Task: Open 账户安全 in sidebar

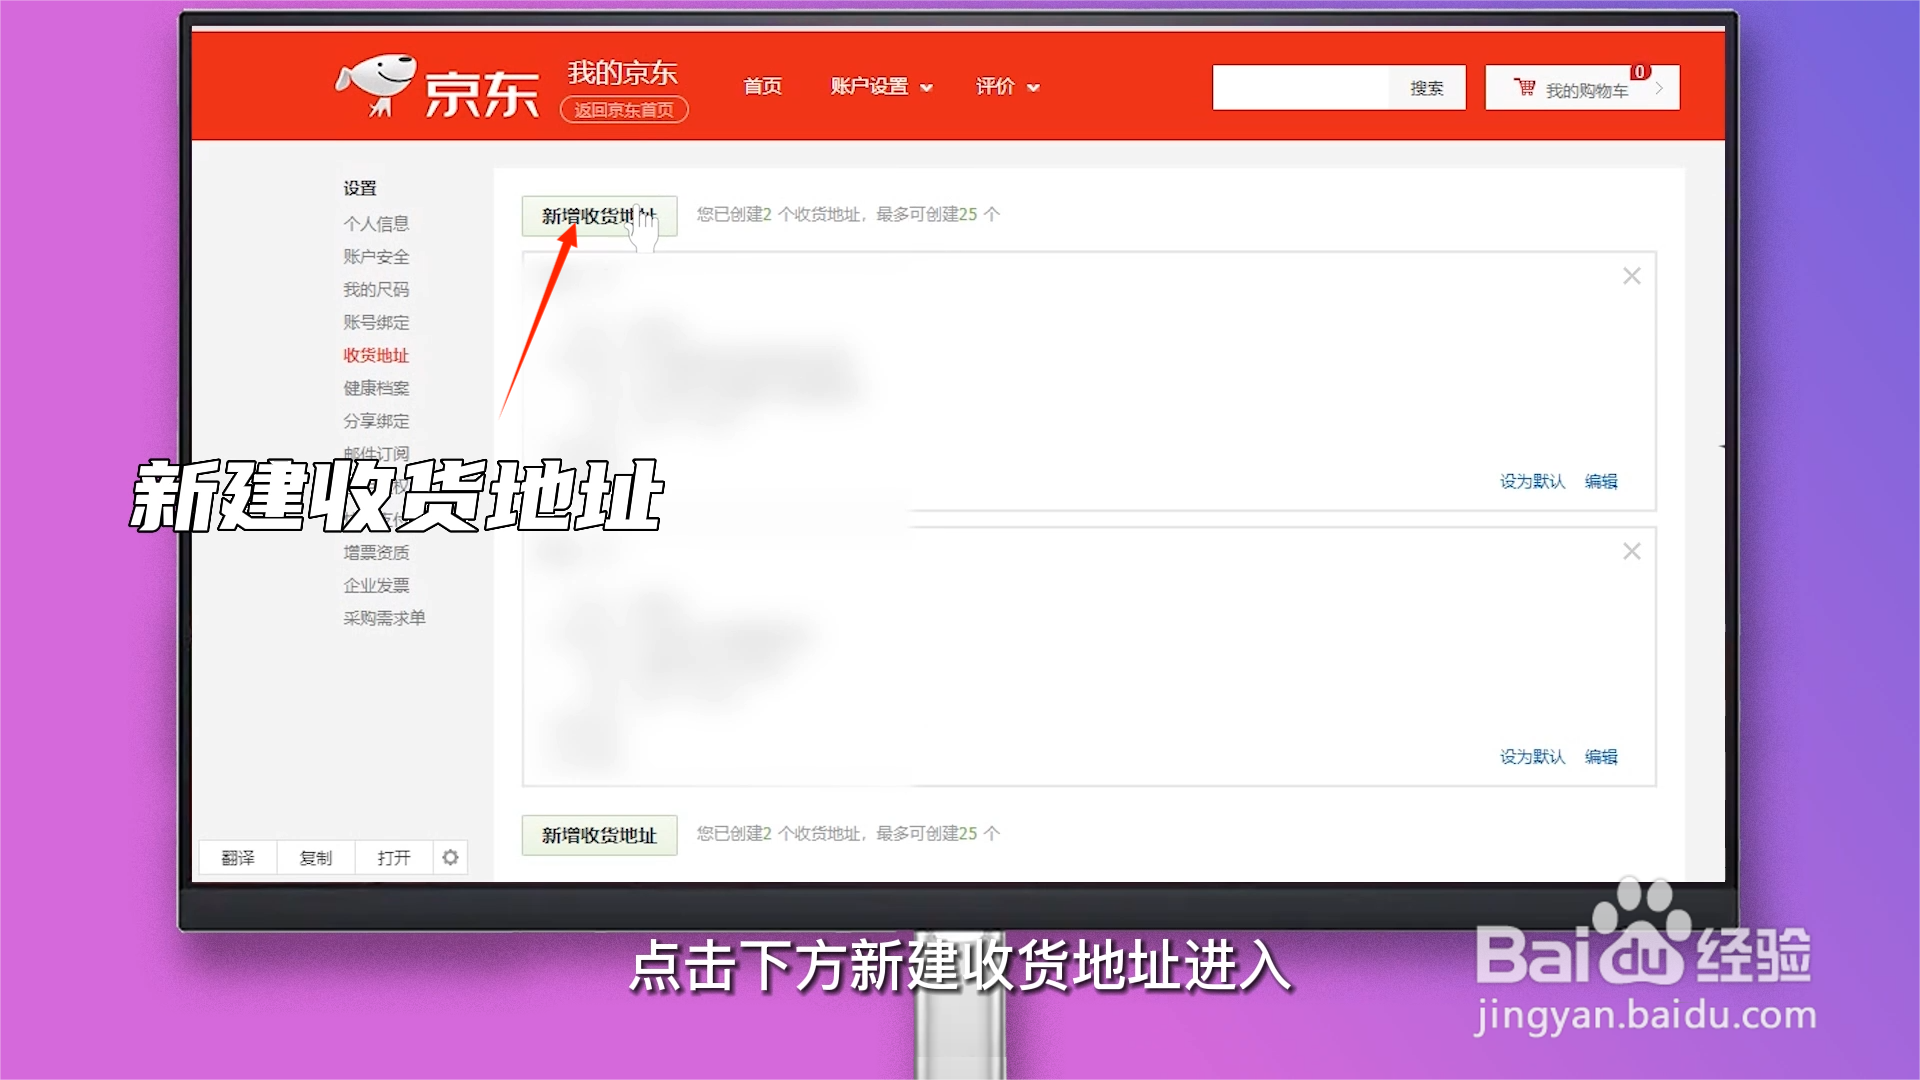Action: click(x=376, y=257)
